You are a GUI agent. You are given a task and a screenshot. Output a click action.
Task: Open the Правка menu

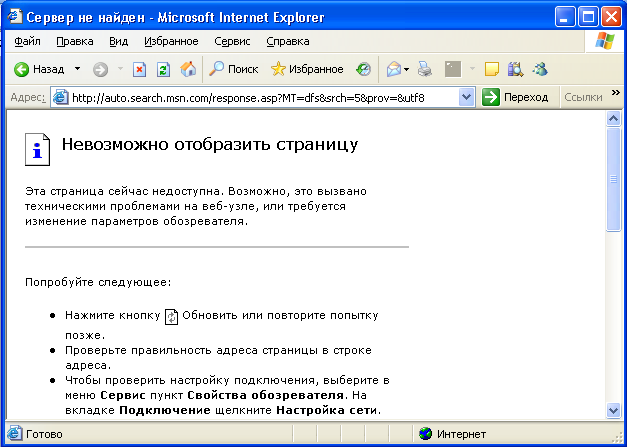[x=75, y=41]
